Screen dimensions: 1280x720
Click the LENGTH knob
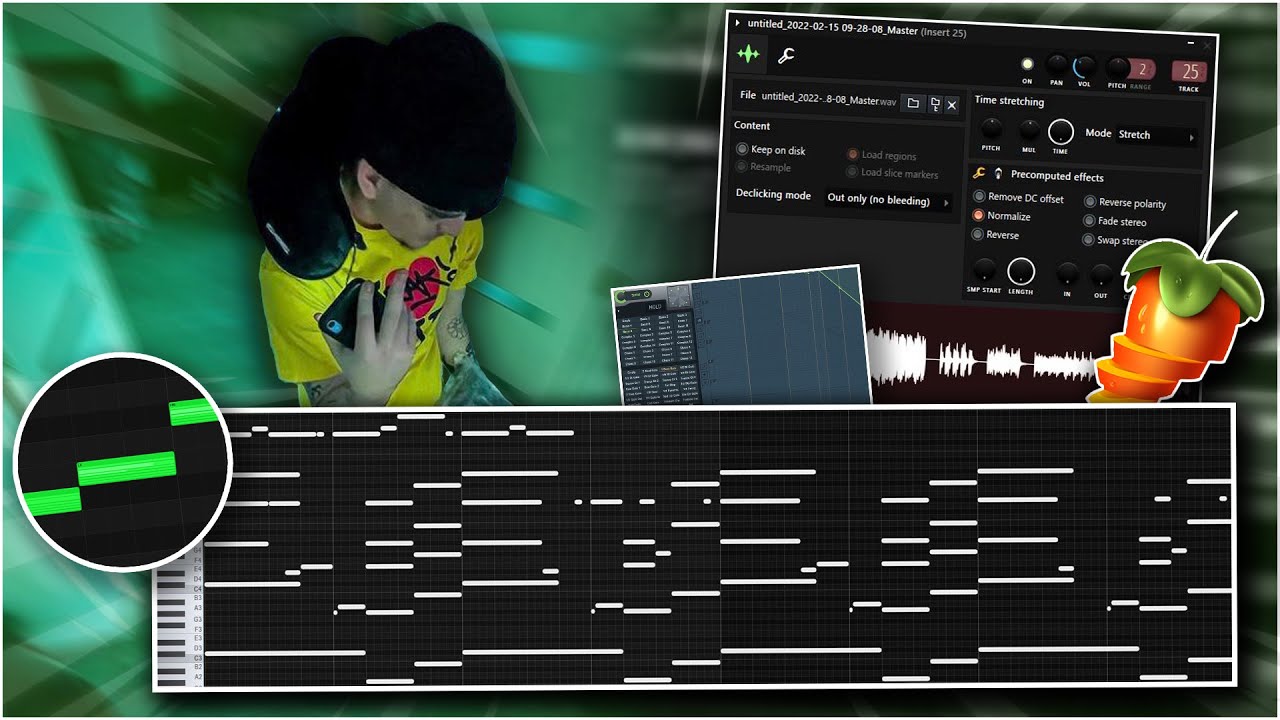click(1021, 271)
